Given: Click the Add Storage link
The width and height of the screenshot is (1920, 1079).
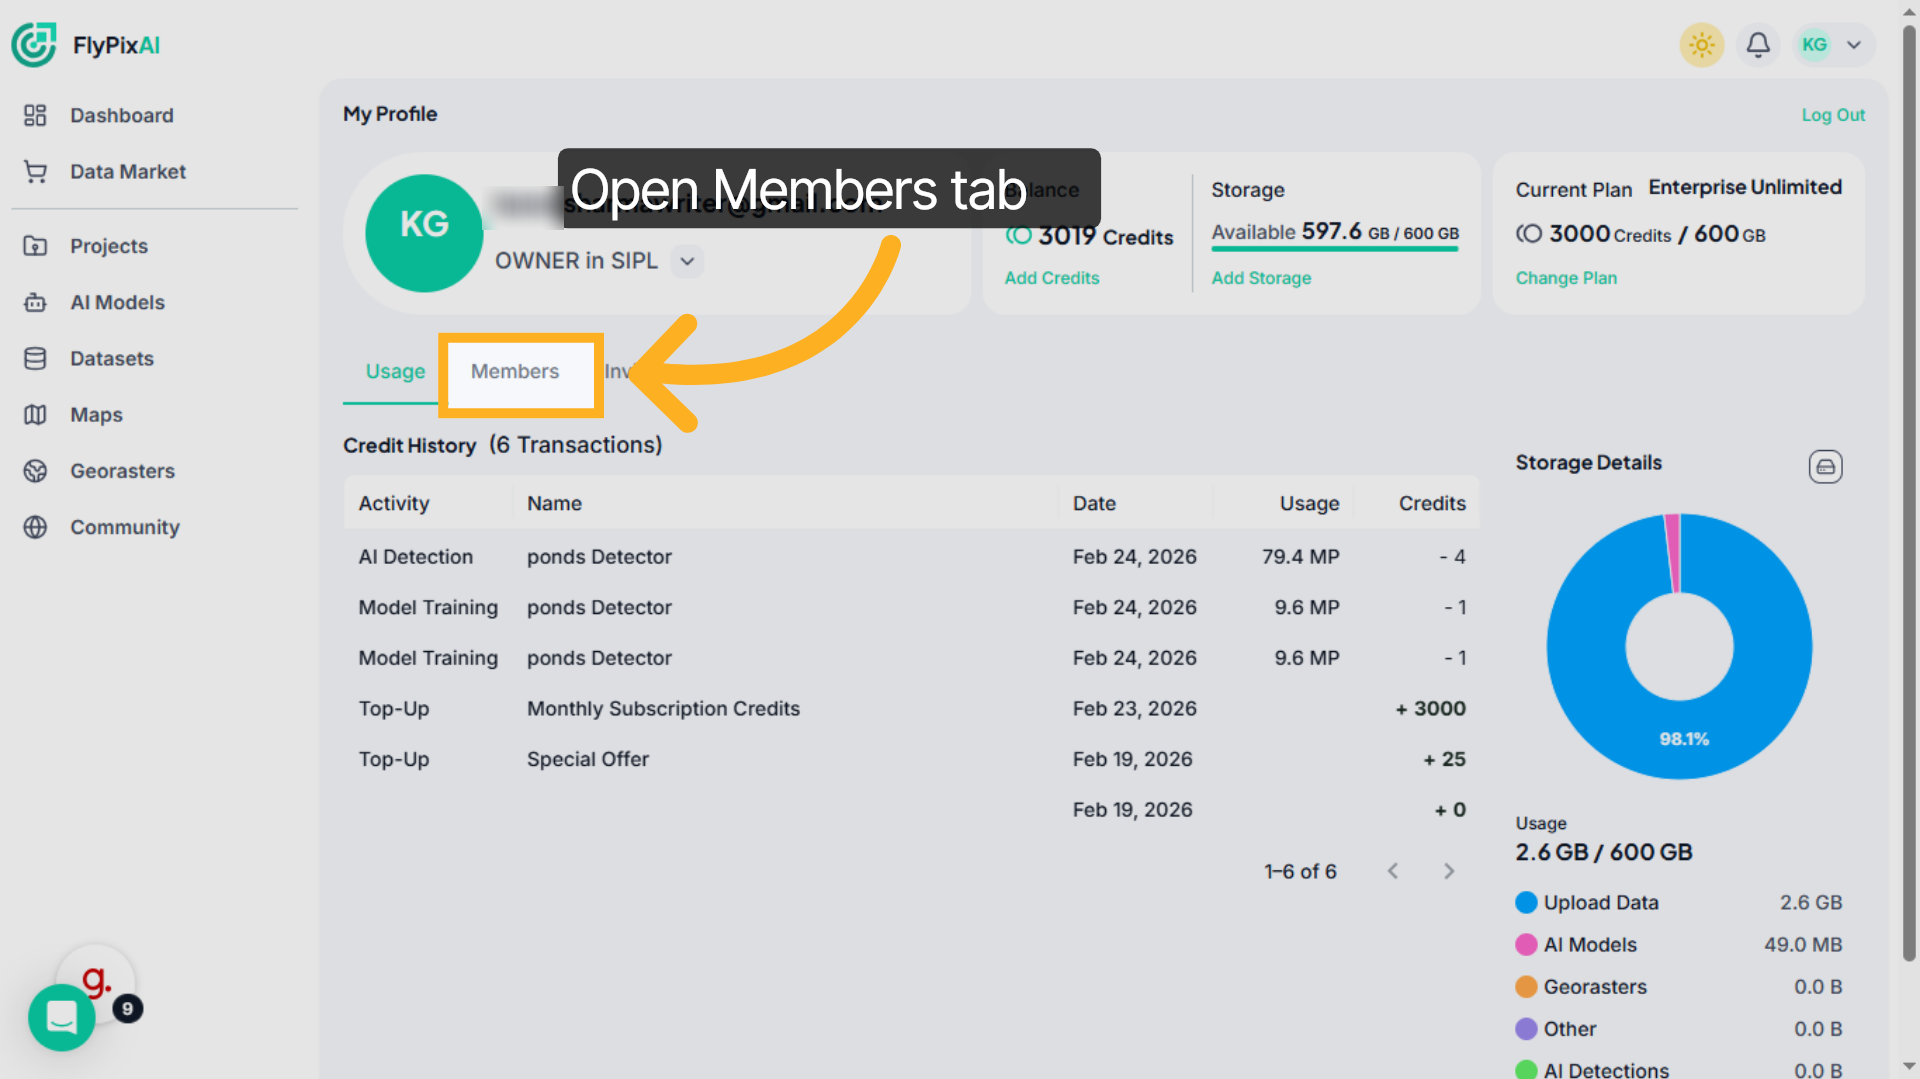Looking at the screenshot, I should click(x=1261, y=278).
